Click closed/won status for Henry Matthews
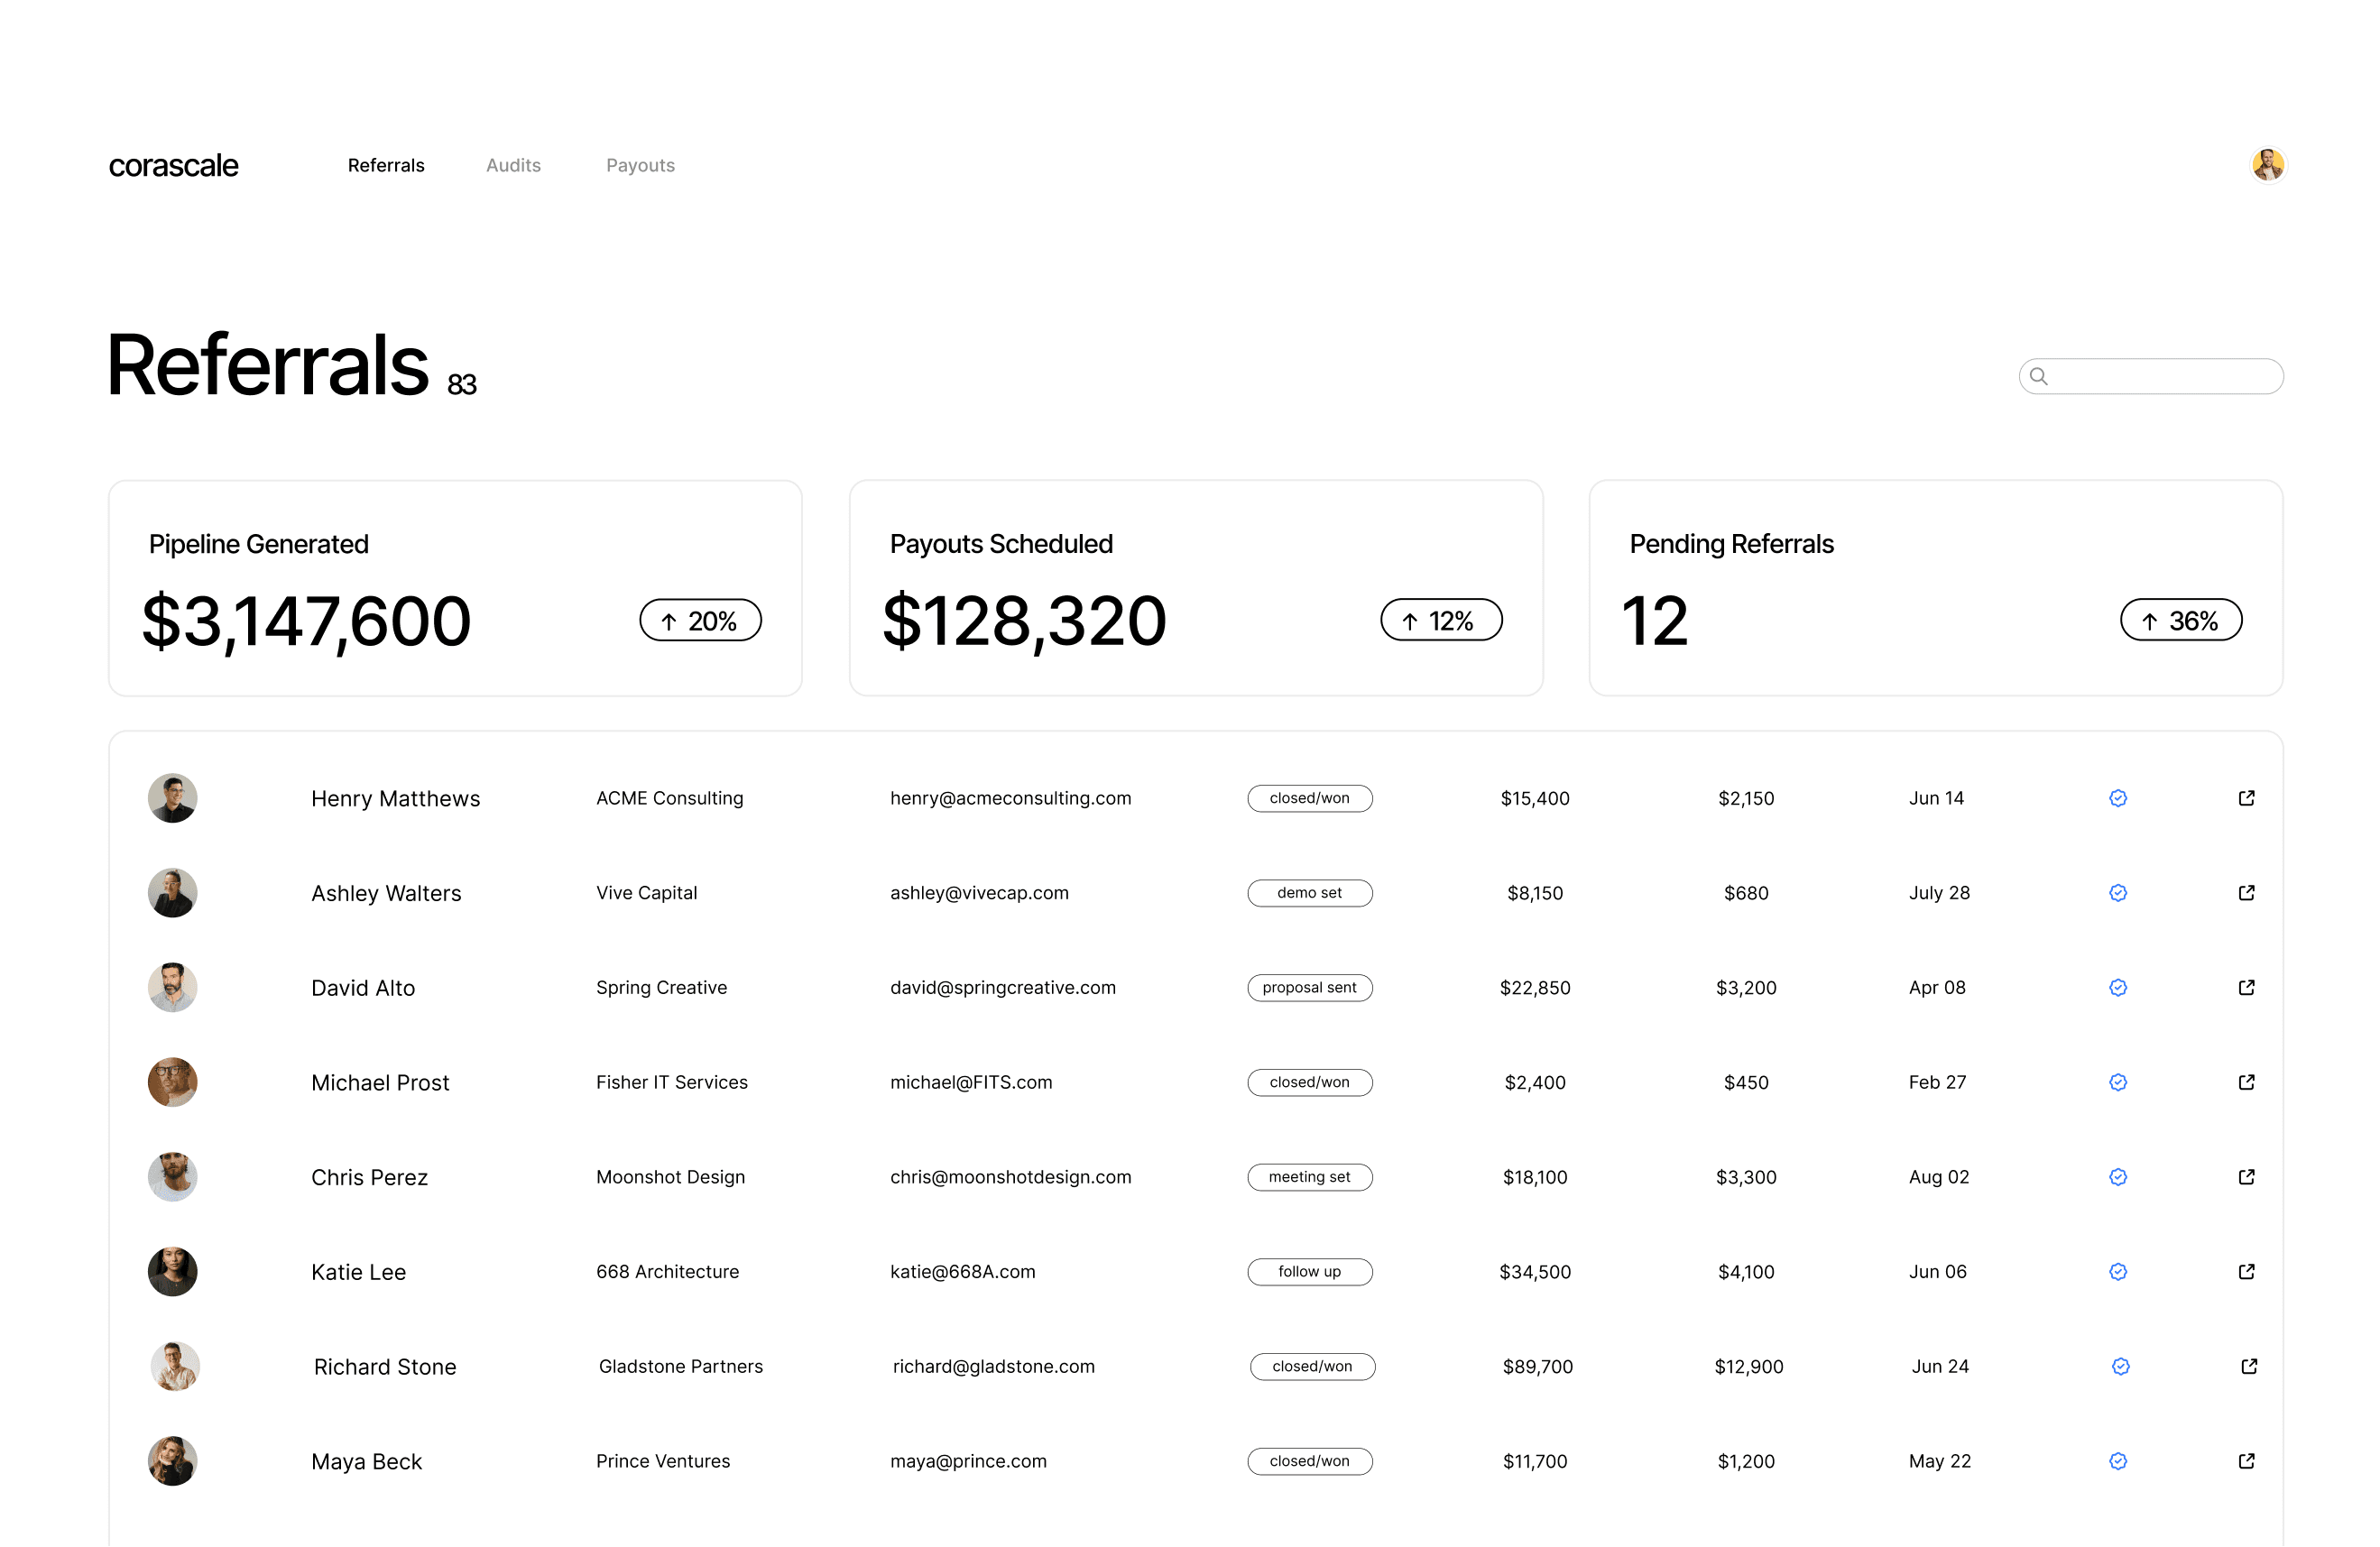This screenshot has height=1547, width=2380. 1310,798
